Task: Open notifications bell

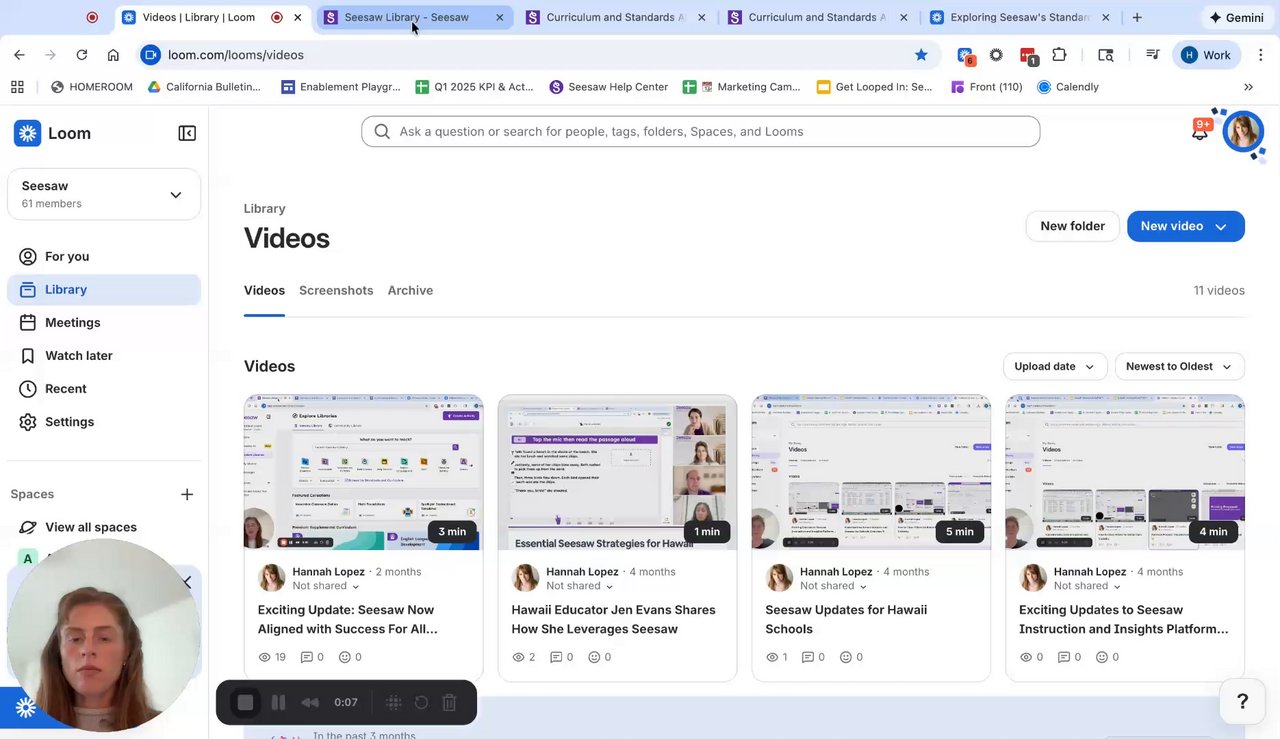Action: (1200, 131)
